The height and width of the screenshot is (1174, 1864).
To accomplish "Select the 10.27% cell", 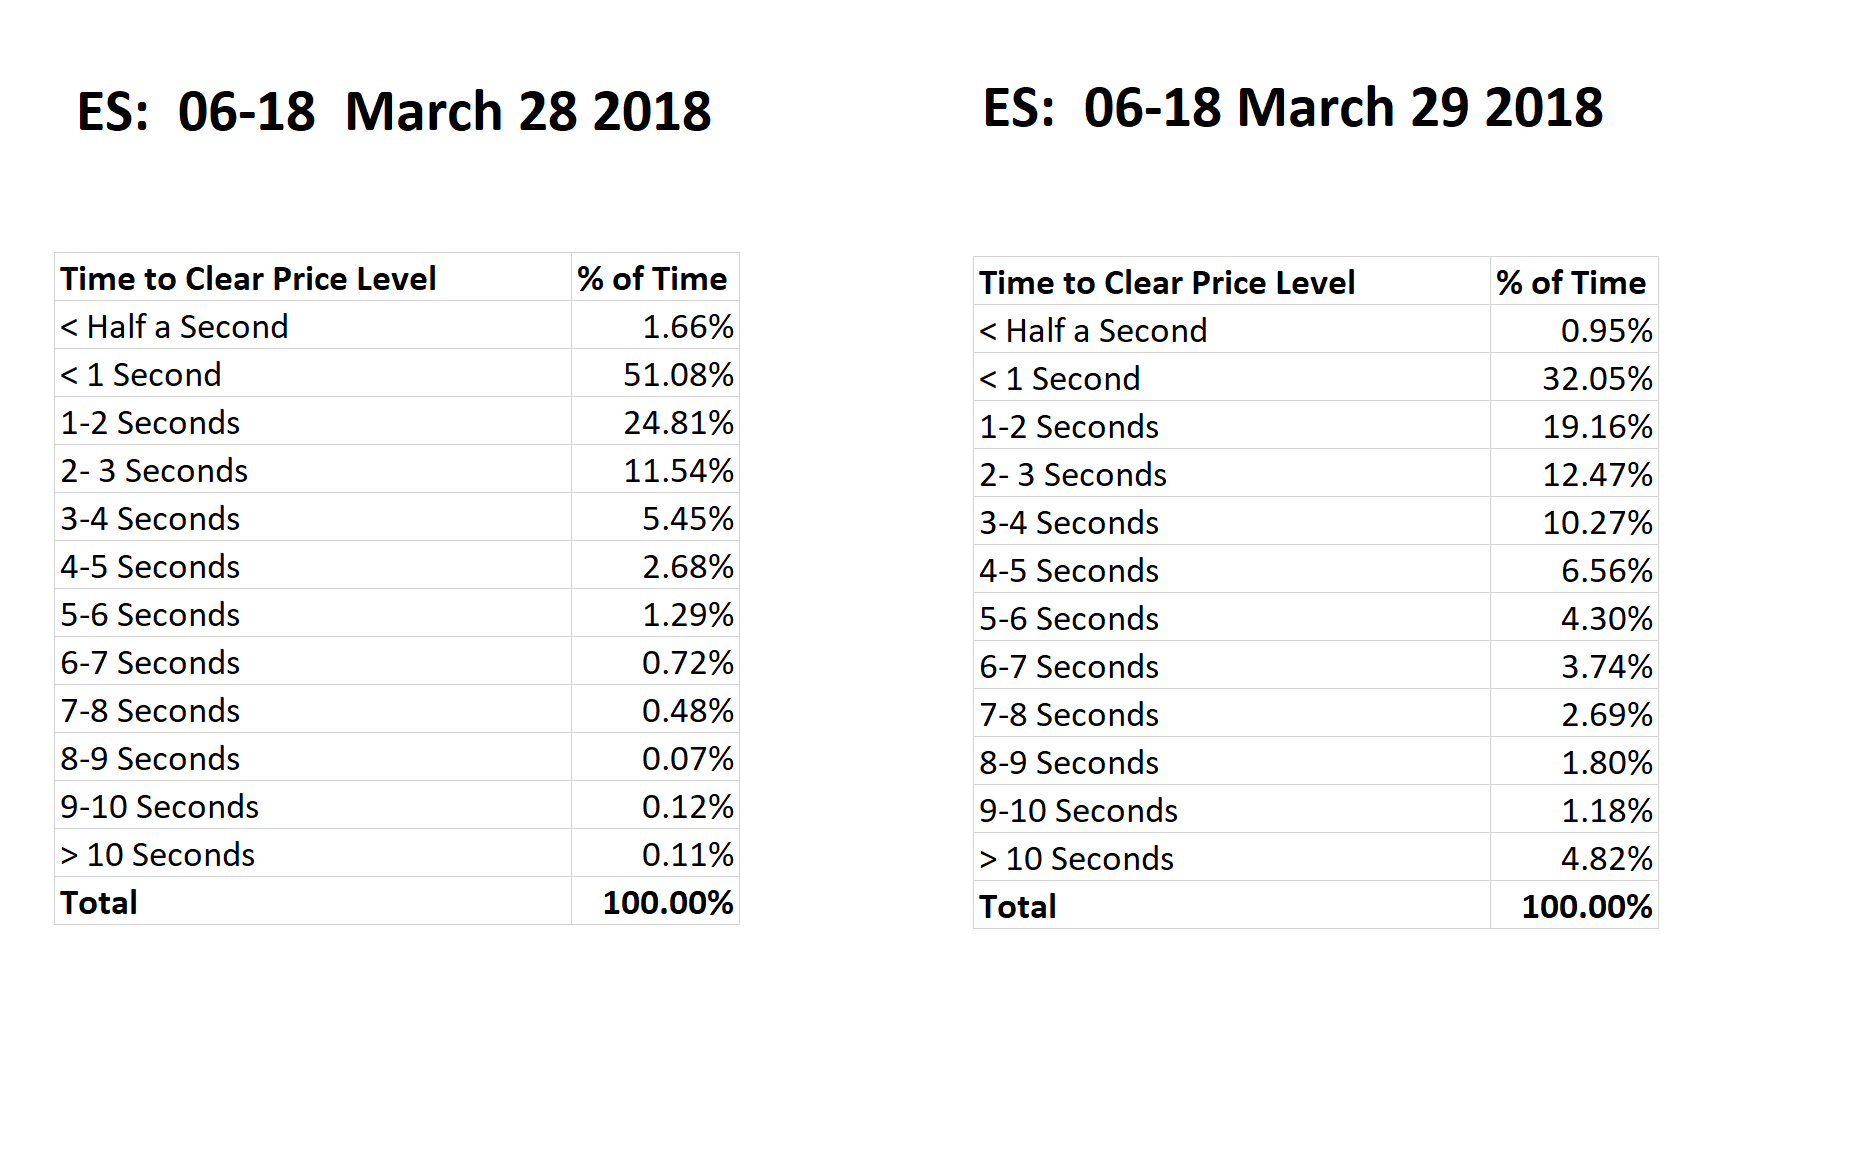I will click(x=1574, y=522).
